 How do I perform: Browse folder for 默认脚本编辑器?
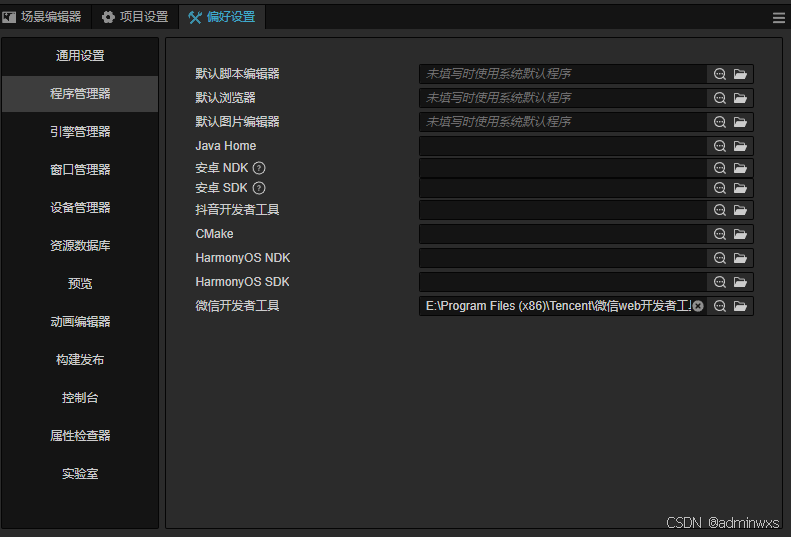pyautogui.click(x=740, y=74)
